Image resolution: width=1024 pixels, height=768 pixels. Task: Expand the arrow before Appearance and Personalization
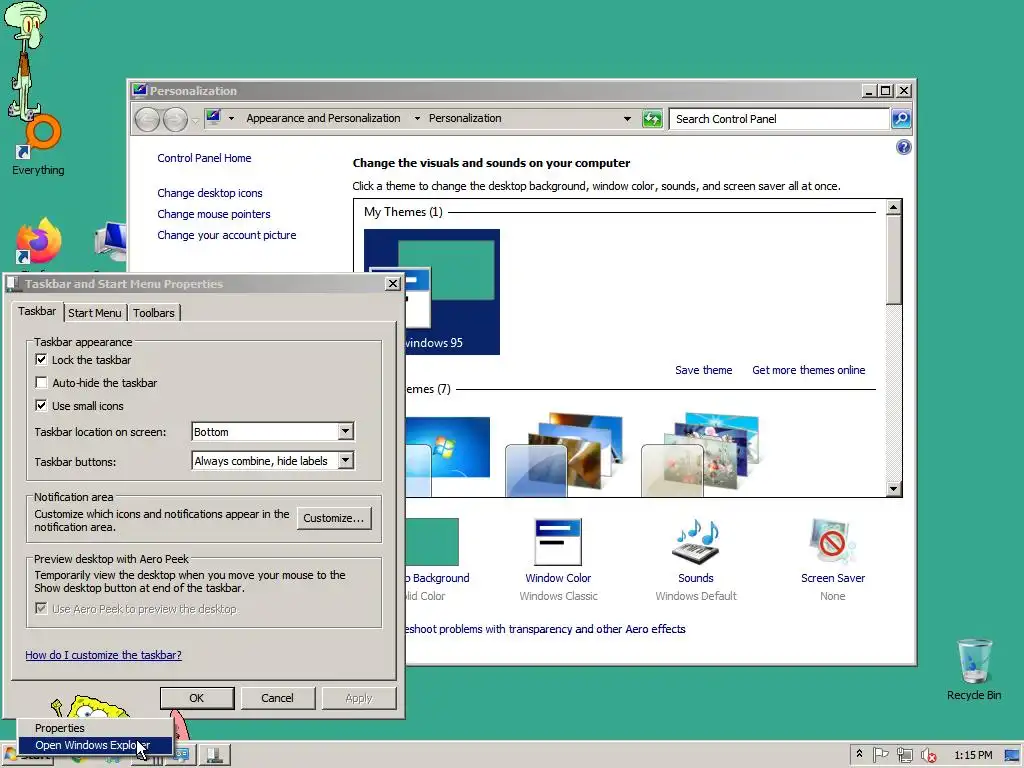231,118
